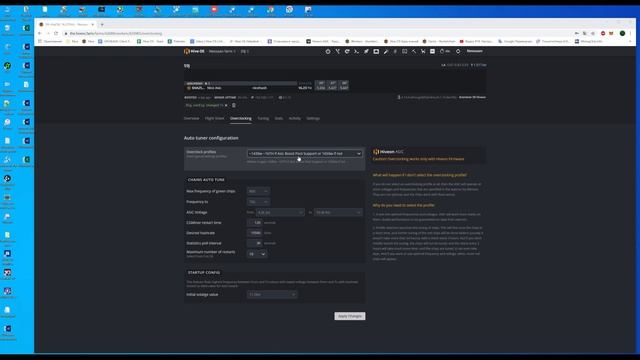Reload the page with browser refresh icon
The image size is (640, 360).
(56, 33)
